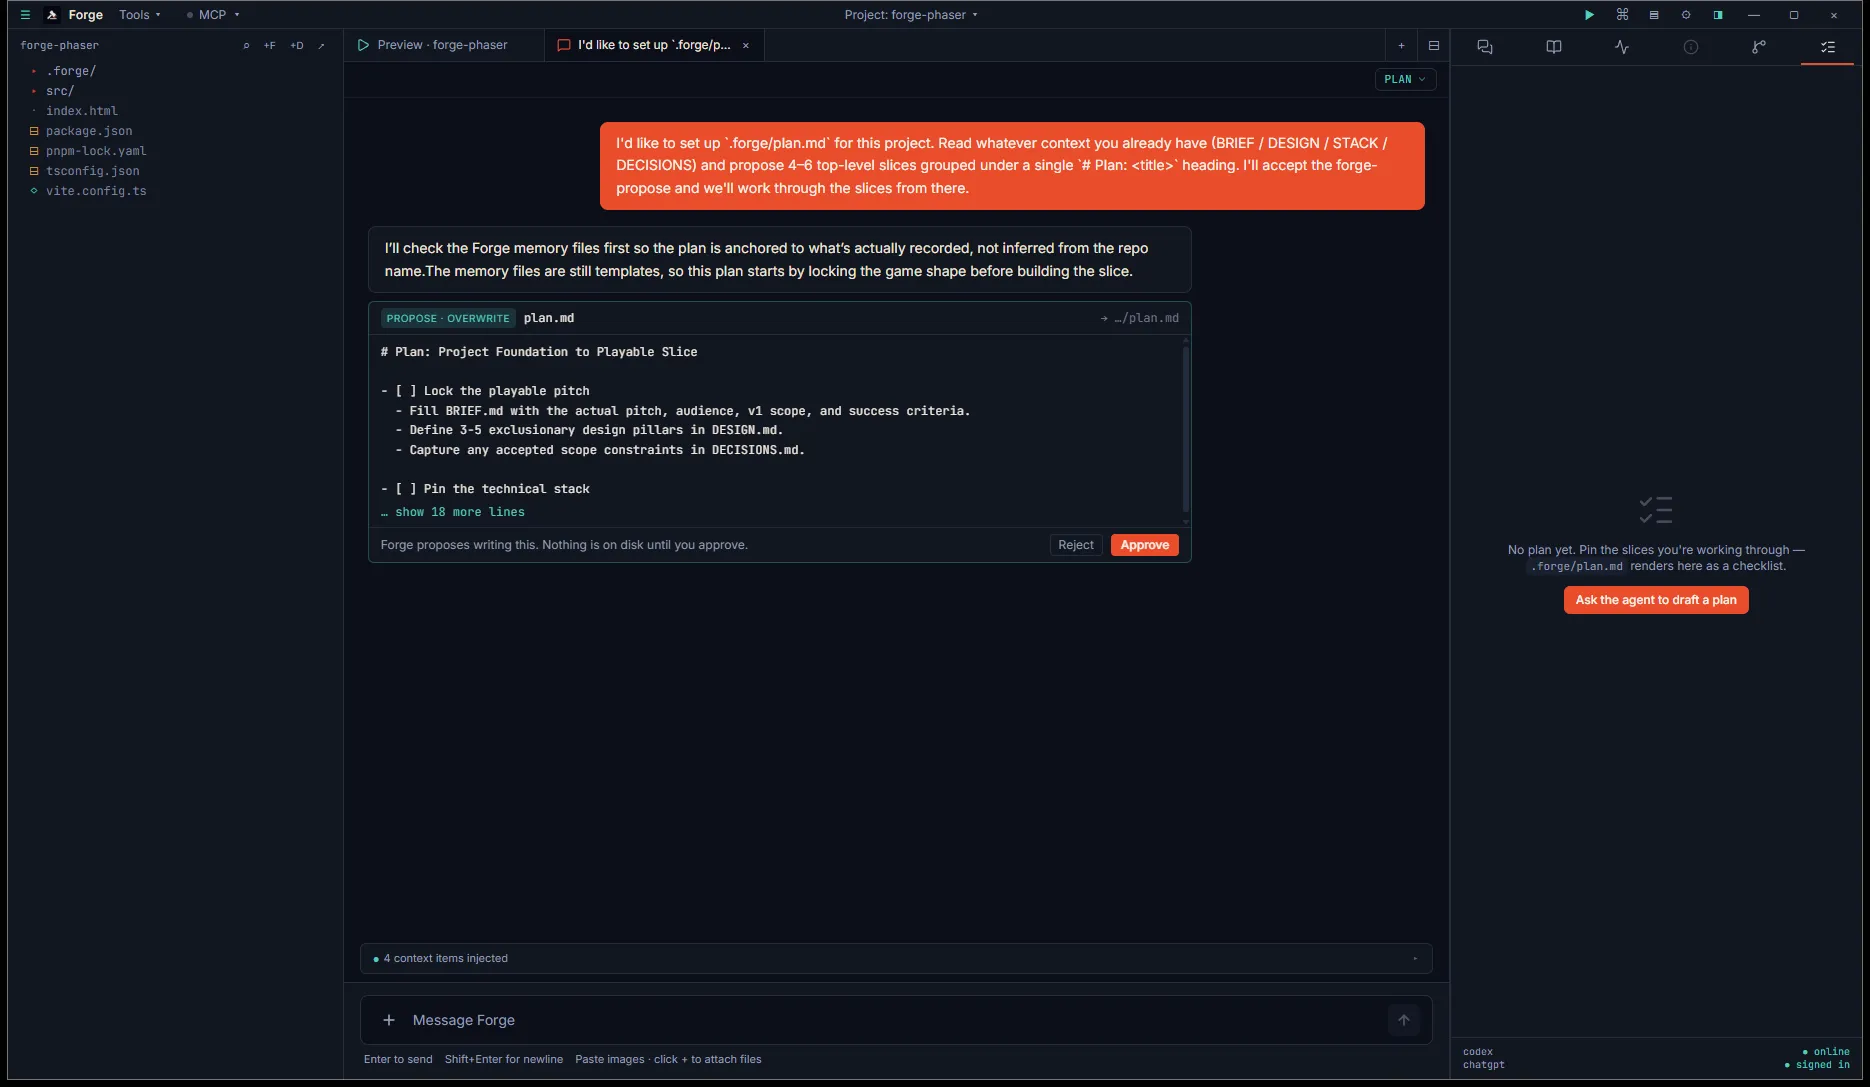Click the "# Plan: Project Foundation" heading line

539,352
